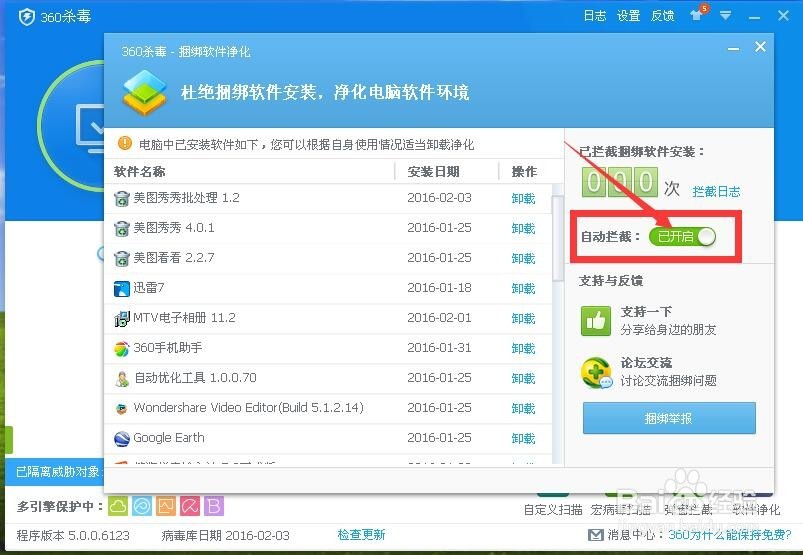803x555 pixels.
Task: Click 检查更新 link in status bar
Action: [x=361, y=535]
